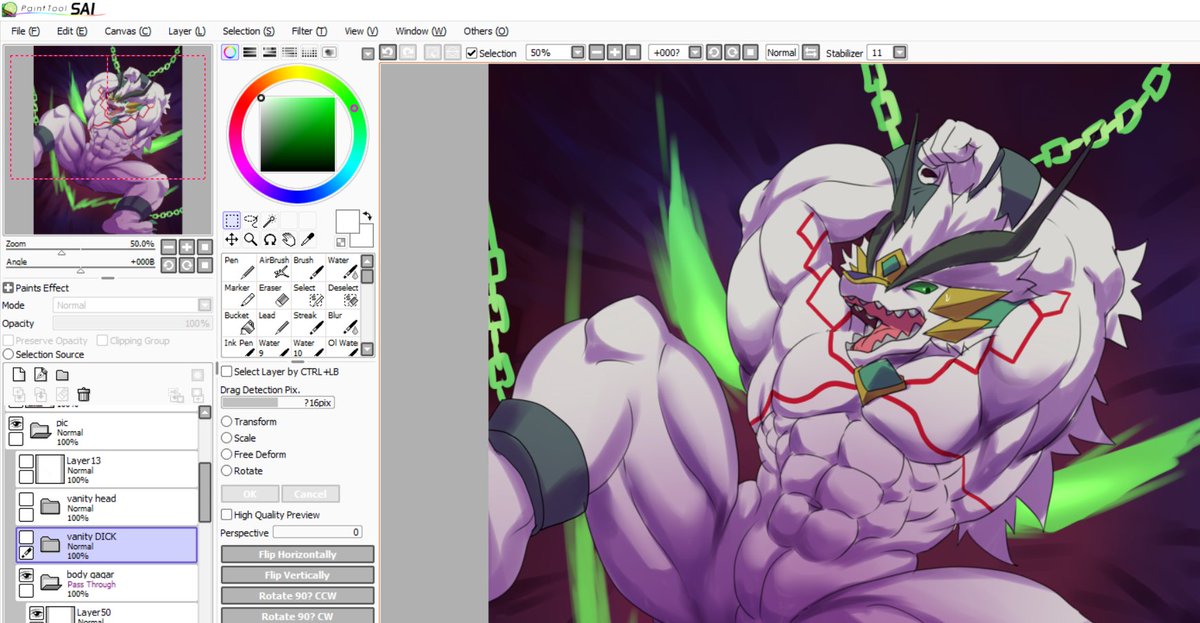Collapse the pic layer folder
The height and width of the screenshot is (623, 1200).
coord(40,430)
